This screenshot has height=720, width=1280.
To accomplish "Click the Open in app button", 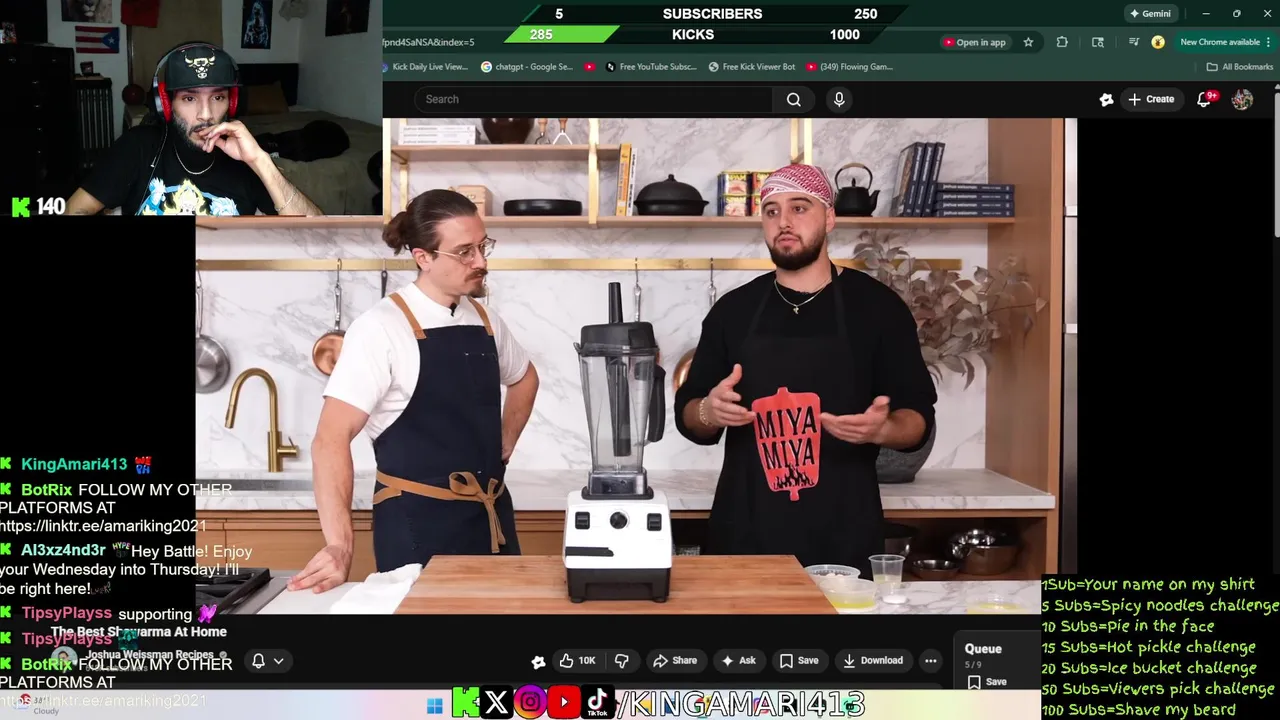I will point(974,42).
